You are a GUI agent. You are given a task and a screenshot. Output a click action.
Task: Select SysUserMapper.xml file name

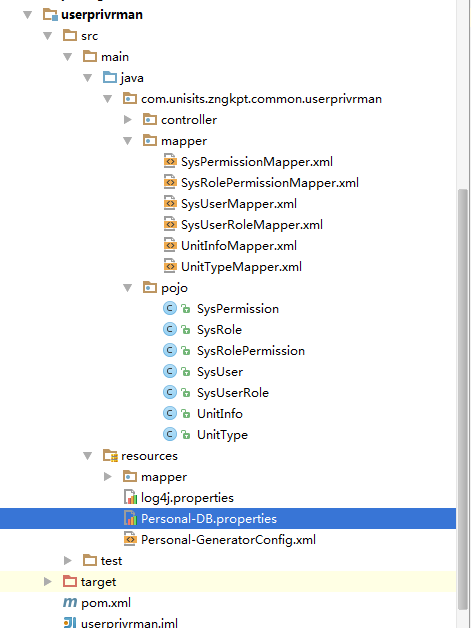[239, 204]
